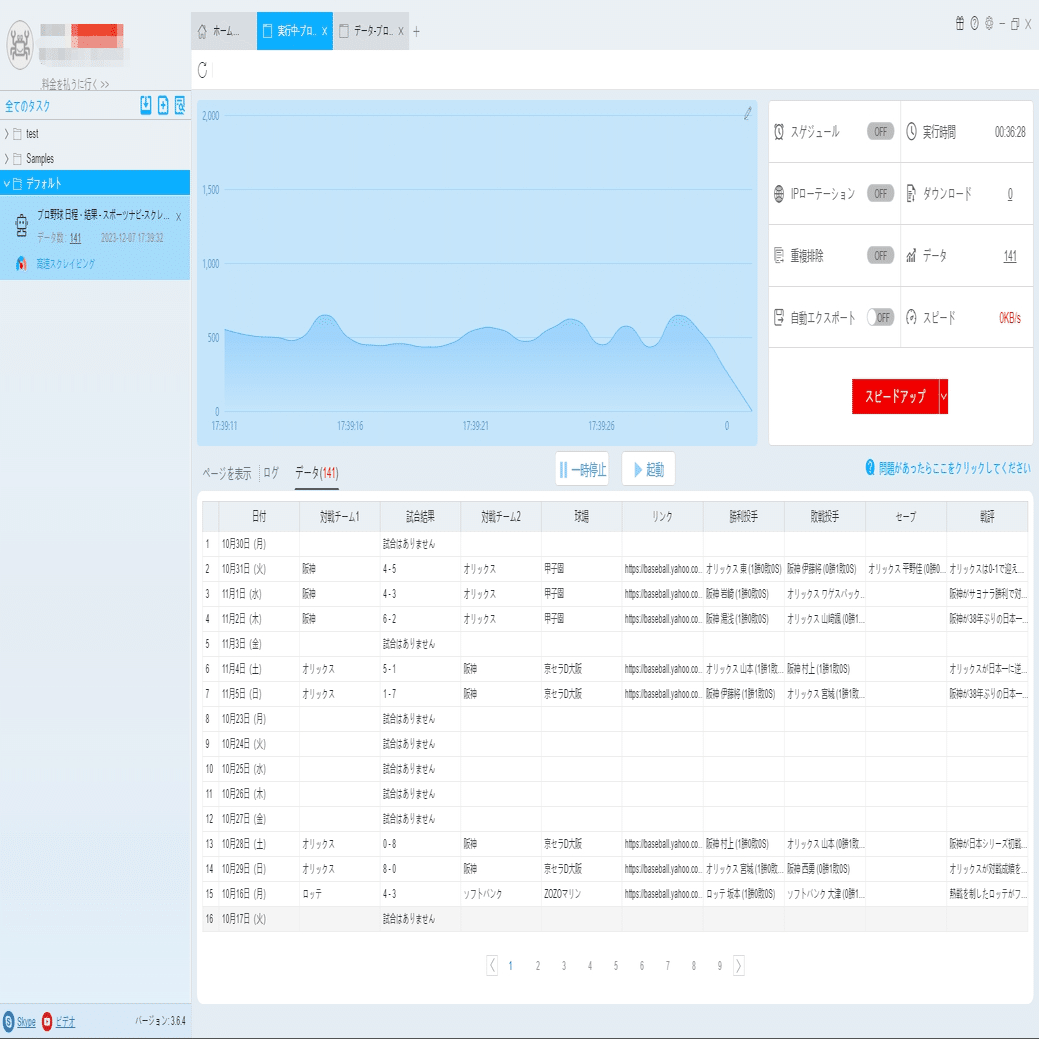Open the settings gear in the title bar
Image resolution: width=1039 pixels, height=1039 pixels.
tap(989, 24)
